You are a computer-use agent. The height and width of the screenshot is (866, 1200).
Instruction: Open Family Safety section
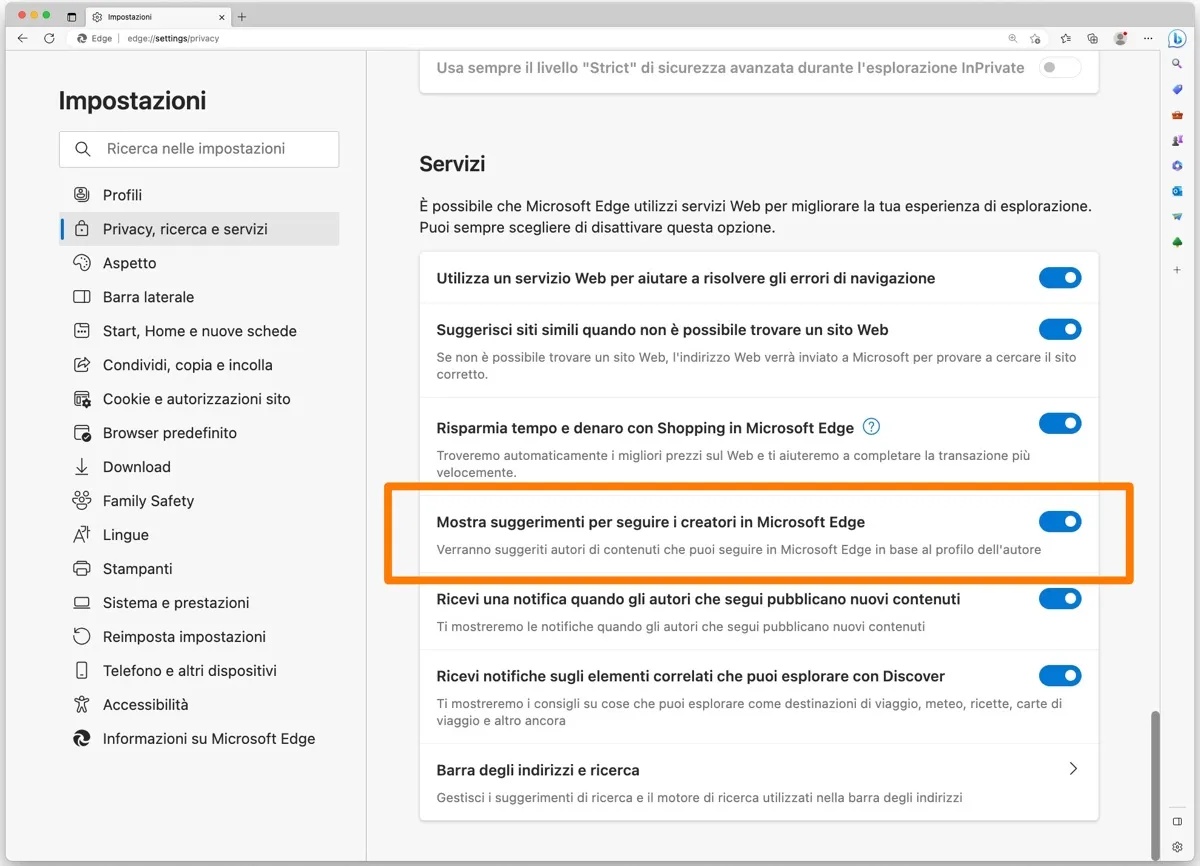199,501
